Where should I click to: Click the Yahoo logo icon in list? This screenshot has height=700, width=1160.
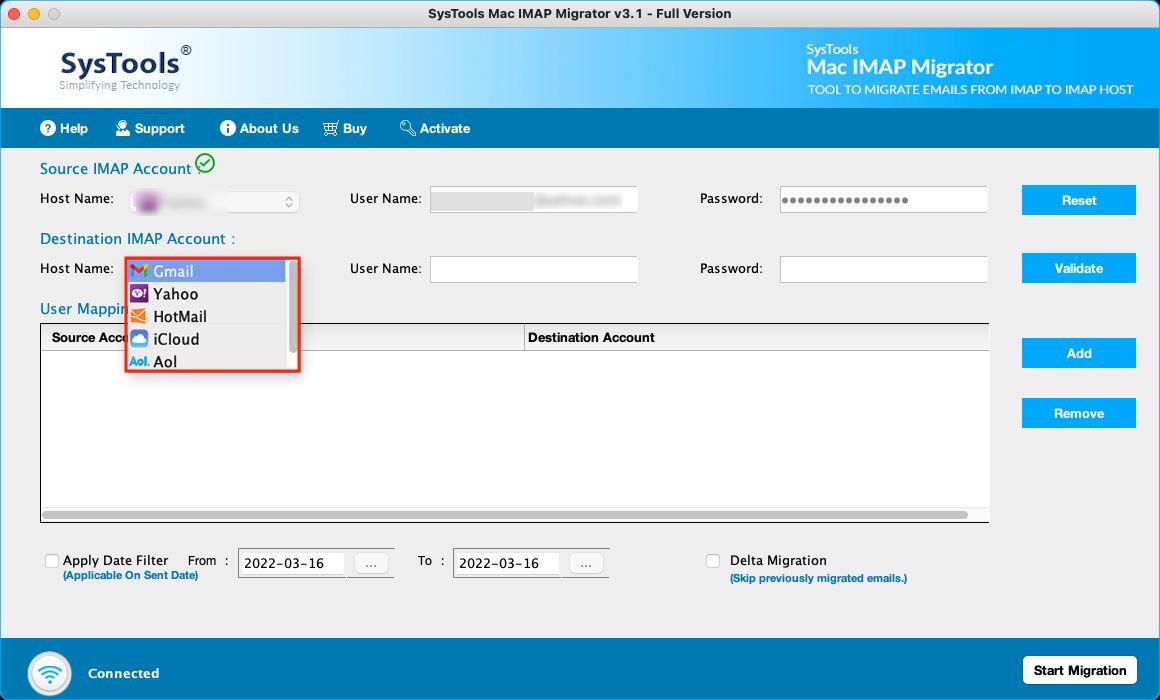[x=139, y=294]
